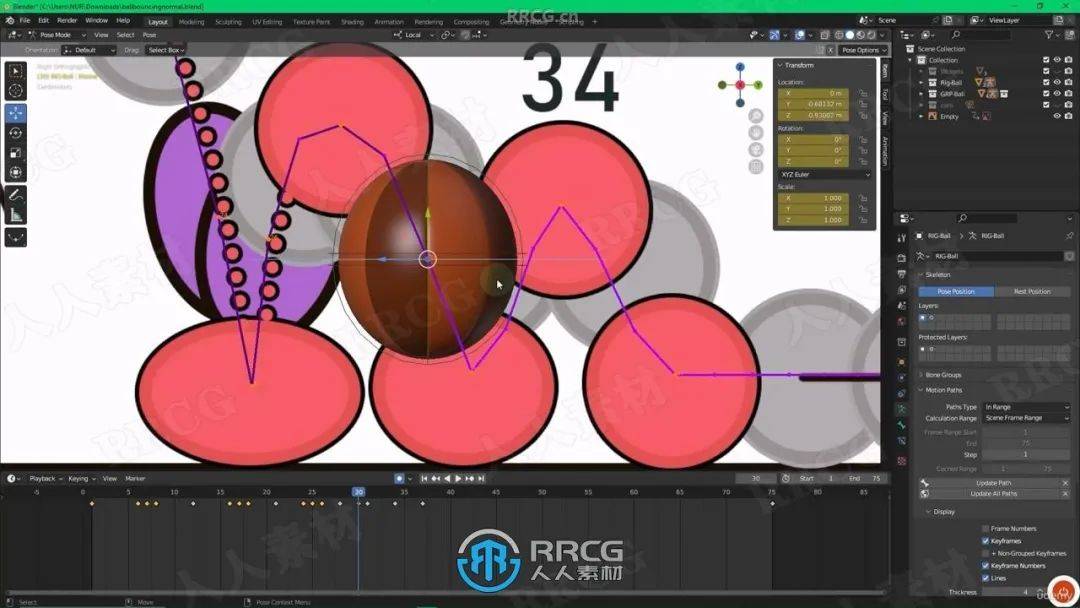This screenshot has height=608, width=1080.
Task: Click the Update Path button
Action: tap(992, 483)
